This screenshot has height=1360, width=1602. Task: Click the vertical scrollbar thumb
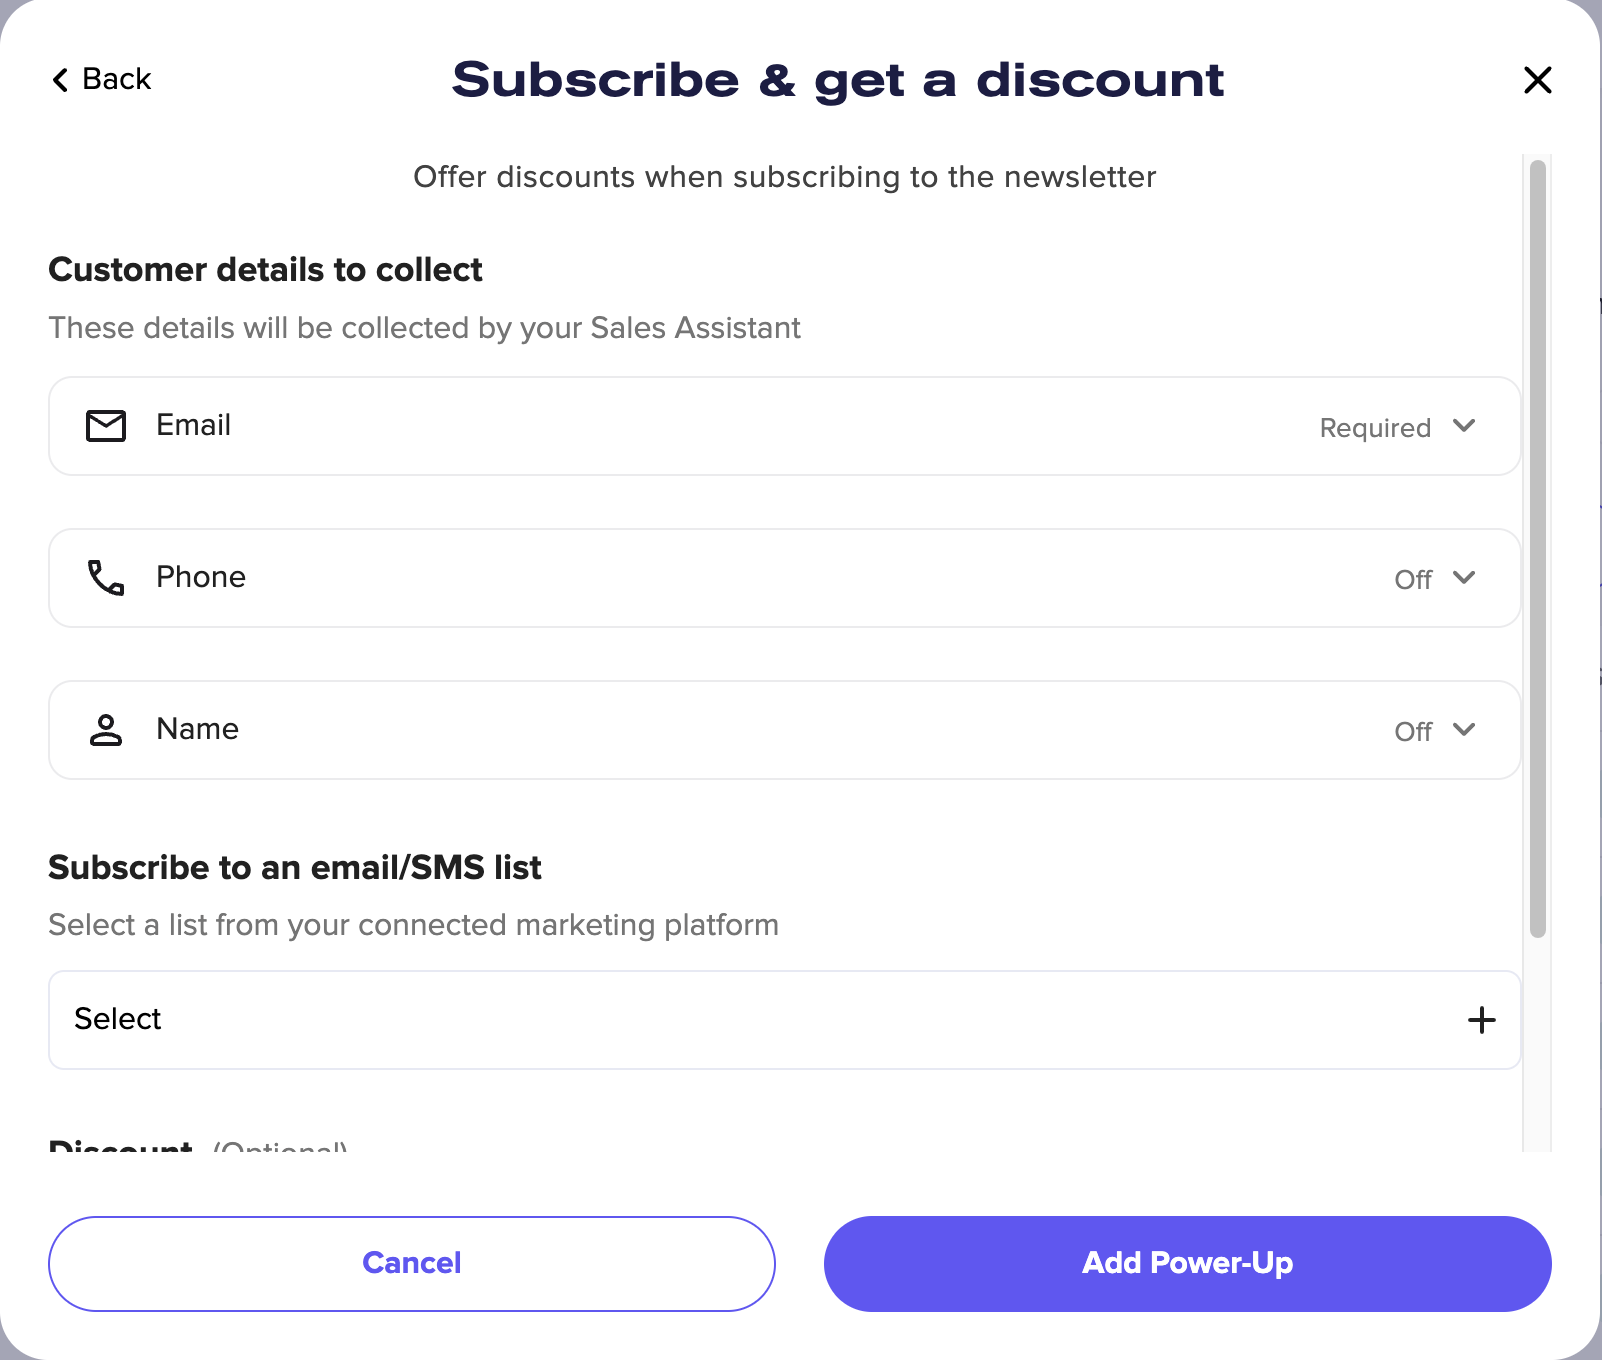tap(1538, 548)
